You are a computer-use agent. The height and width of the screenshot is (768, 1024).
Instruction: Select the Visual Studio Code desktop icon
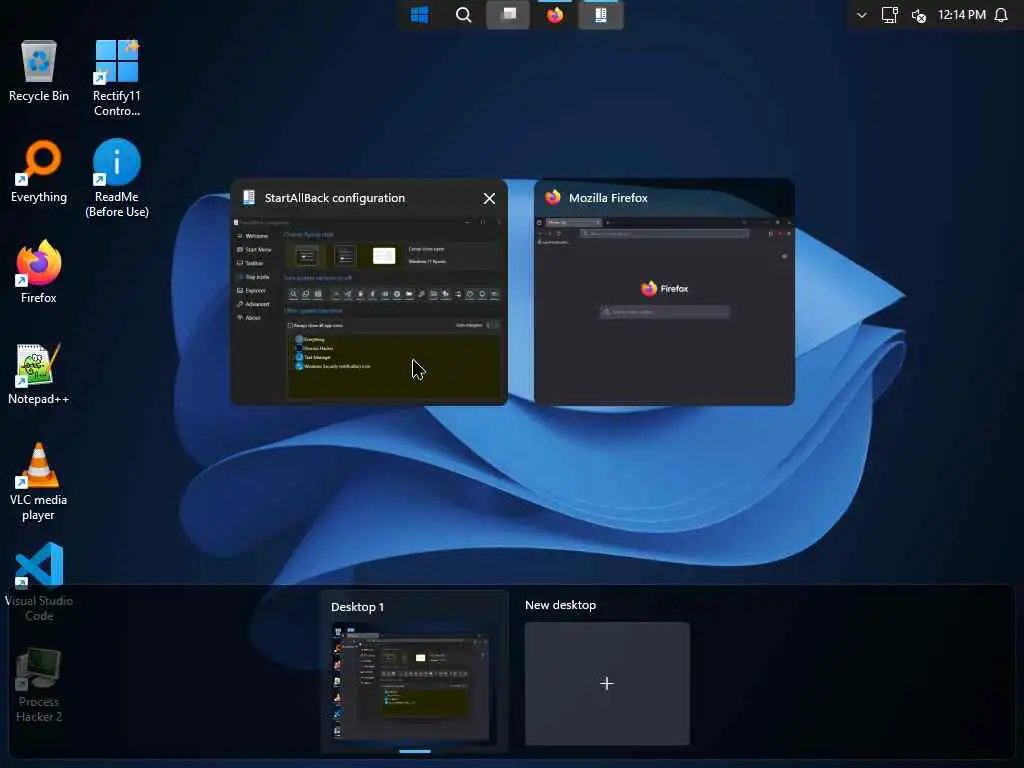(x=39, y=581)
